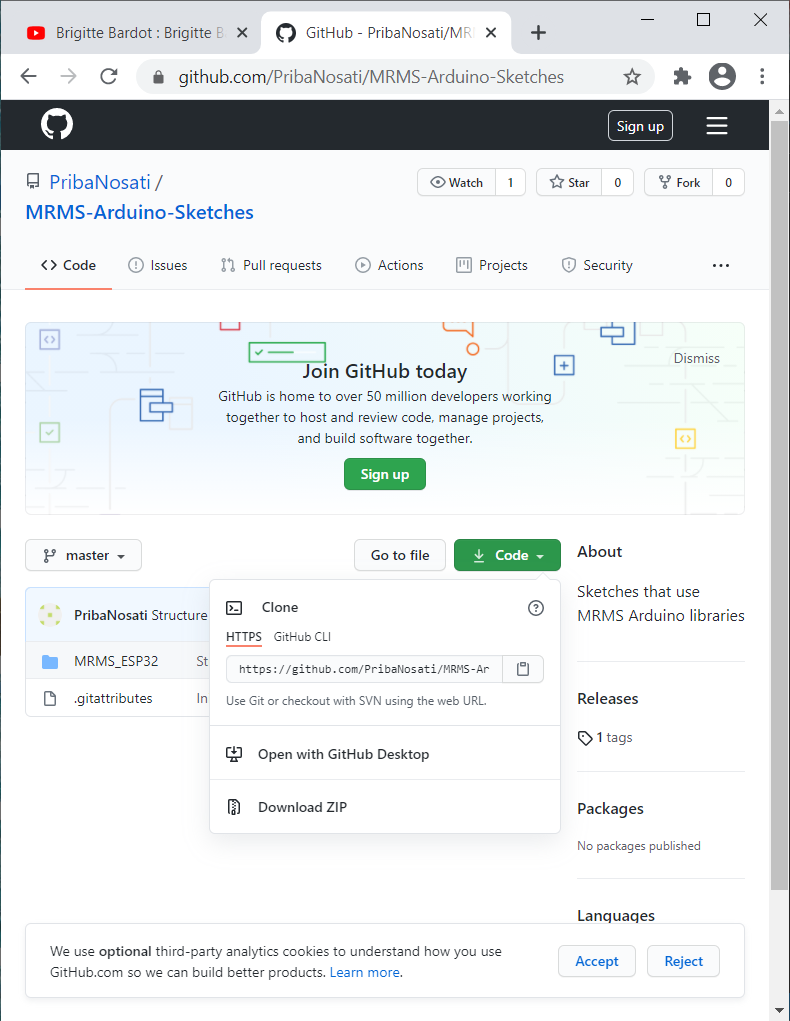The image size is (790, 1021).
Task: Select the GitHub CLI clone tab
Action: (x=302, y=637)
